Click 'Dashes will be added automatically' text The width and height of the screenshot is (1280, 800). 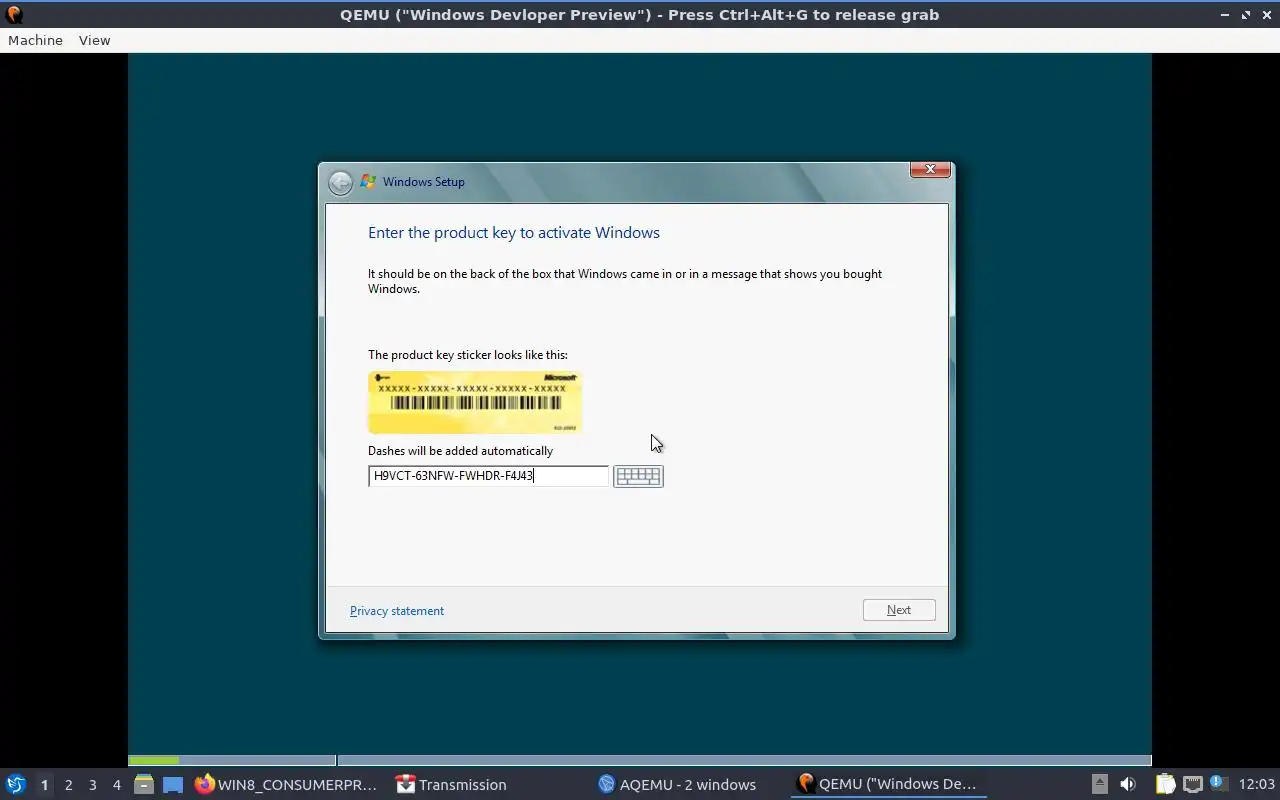pyautogui.click(x=460, y=451)
